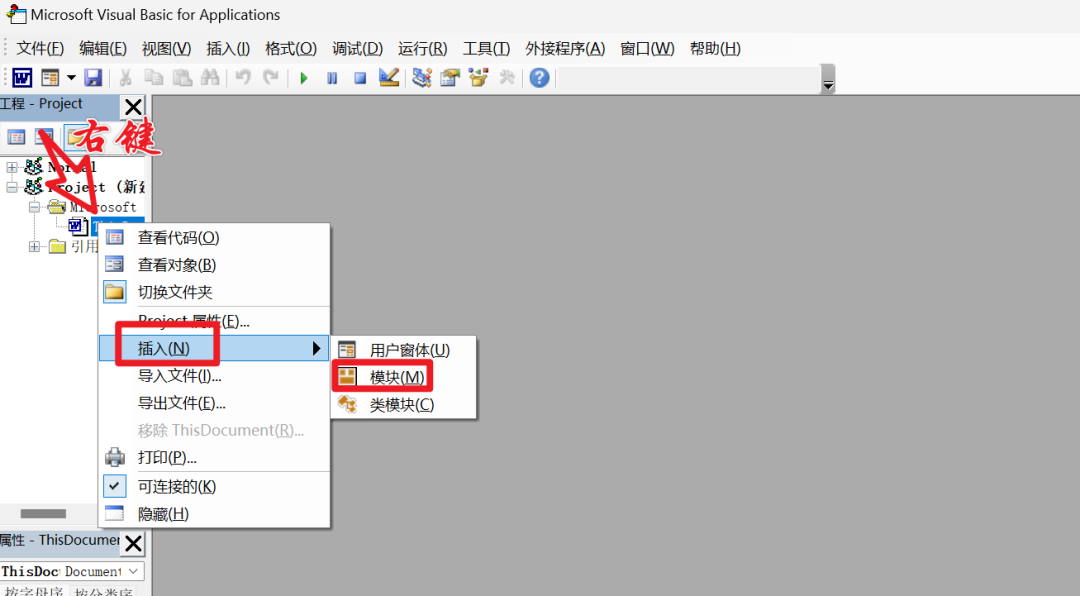1080x596 pixels.
Task: Open the 外接程序(A) menu
Action: pyautogui.click(x=565, y=49)
